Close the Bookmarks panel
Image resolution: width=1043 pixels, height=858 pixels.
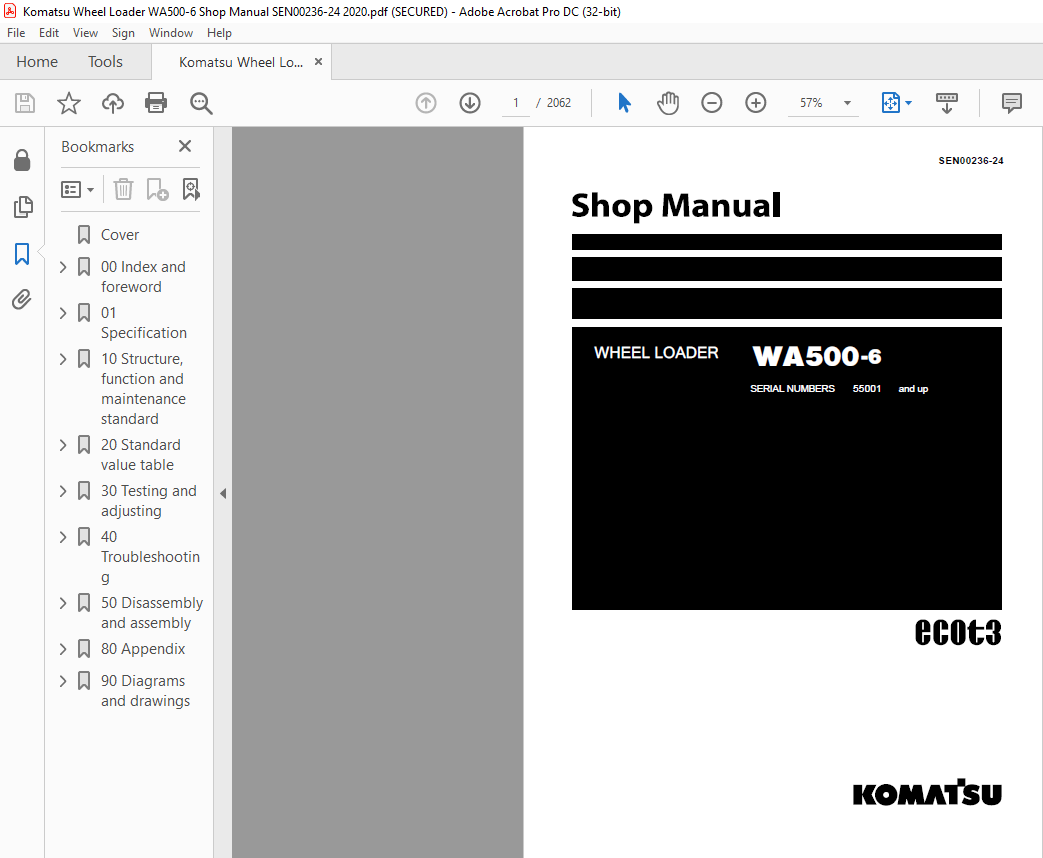point(185,146)
